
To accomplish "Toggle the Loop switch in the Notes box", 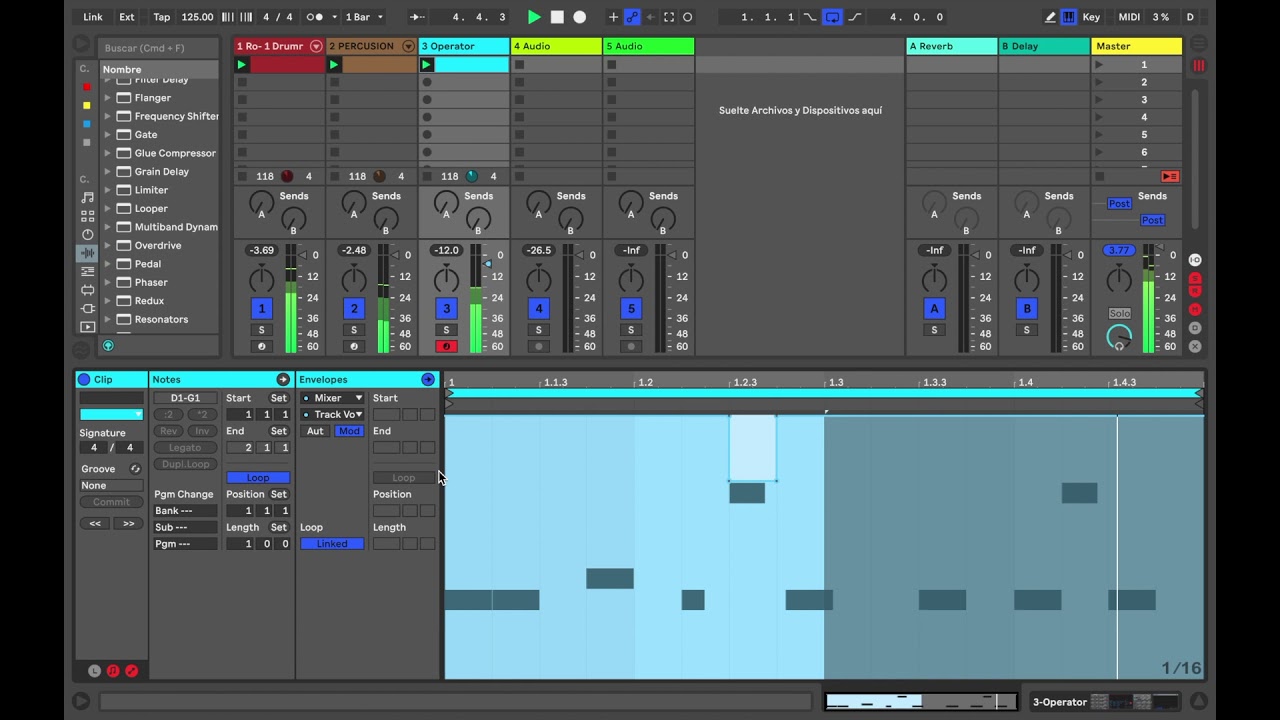I will pyautogui.click(x=258, y=478).
